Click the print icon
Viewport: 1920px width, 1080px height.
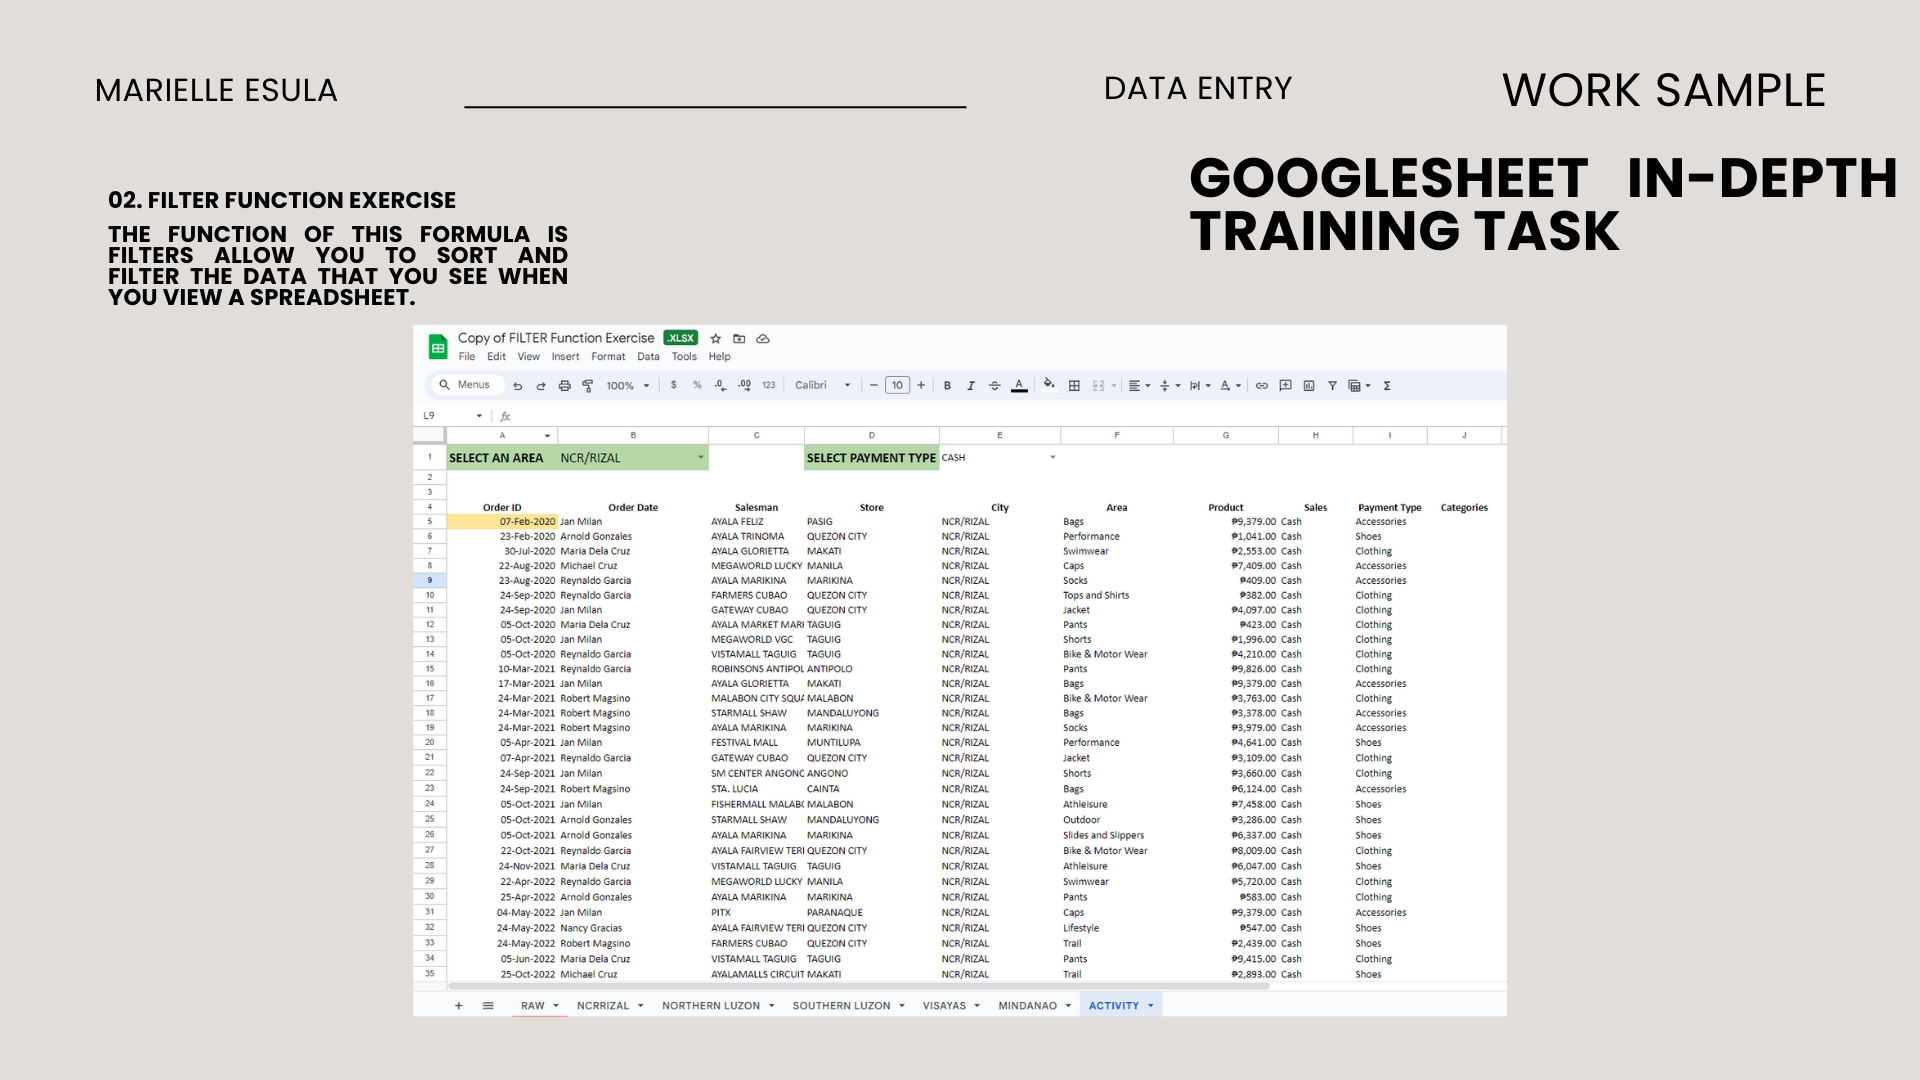point(564,386)
